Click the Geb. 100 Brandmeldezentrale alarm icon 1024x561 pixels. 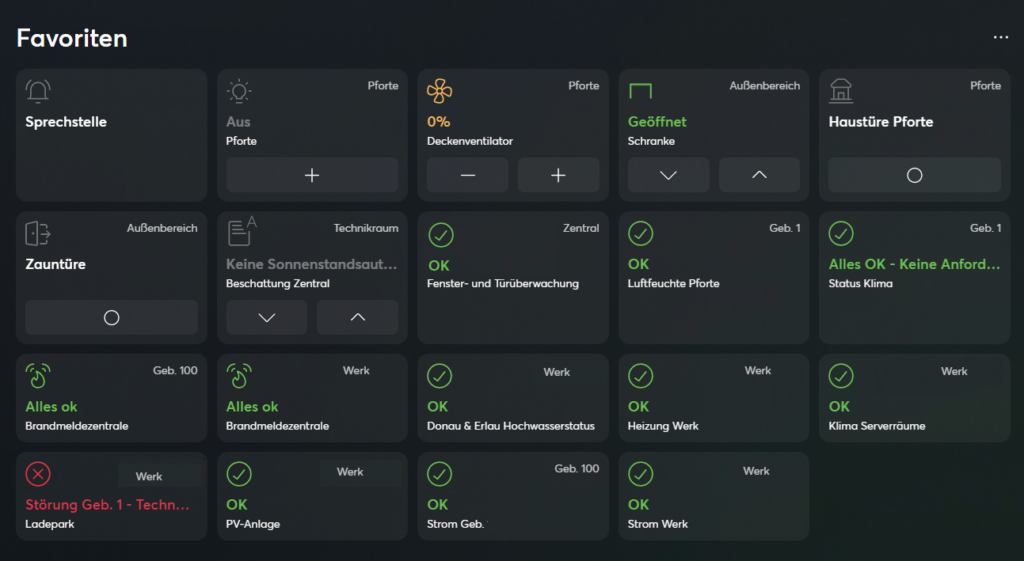[x=38, y=376]
